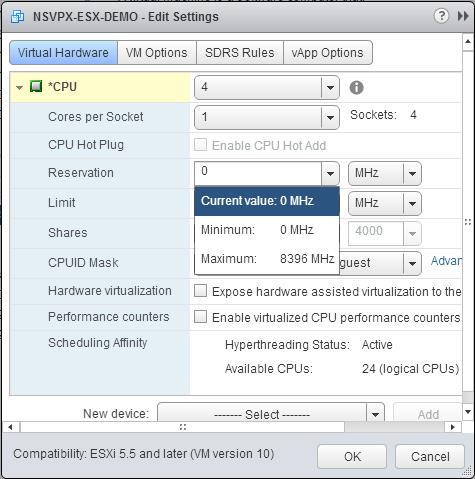Click the horizontal scrollbar left arrow
This screenshot has height=479, width=475.
click(x=10, y=427)
